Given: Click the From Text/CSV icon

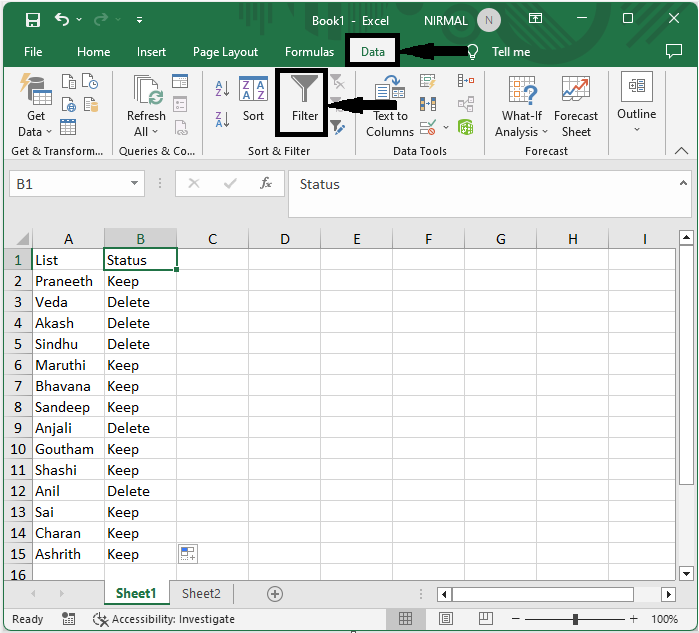Looking at the screenshot, I should tap(69, 82).
